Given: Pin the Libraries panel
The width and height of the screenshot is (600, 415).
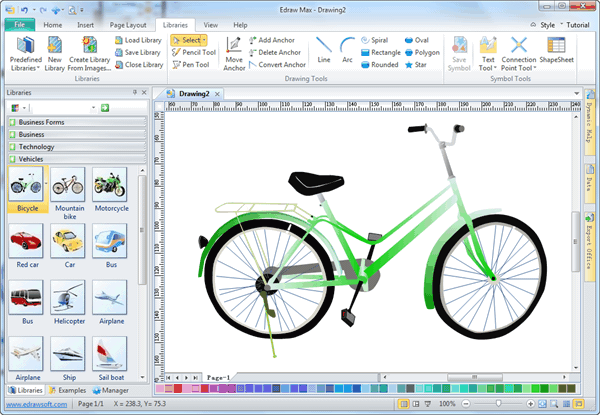Looking at the screenshot, I should click(134, 92).
